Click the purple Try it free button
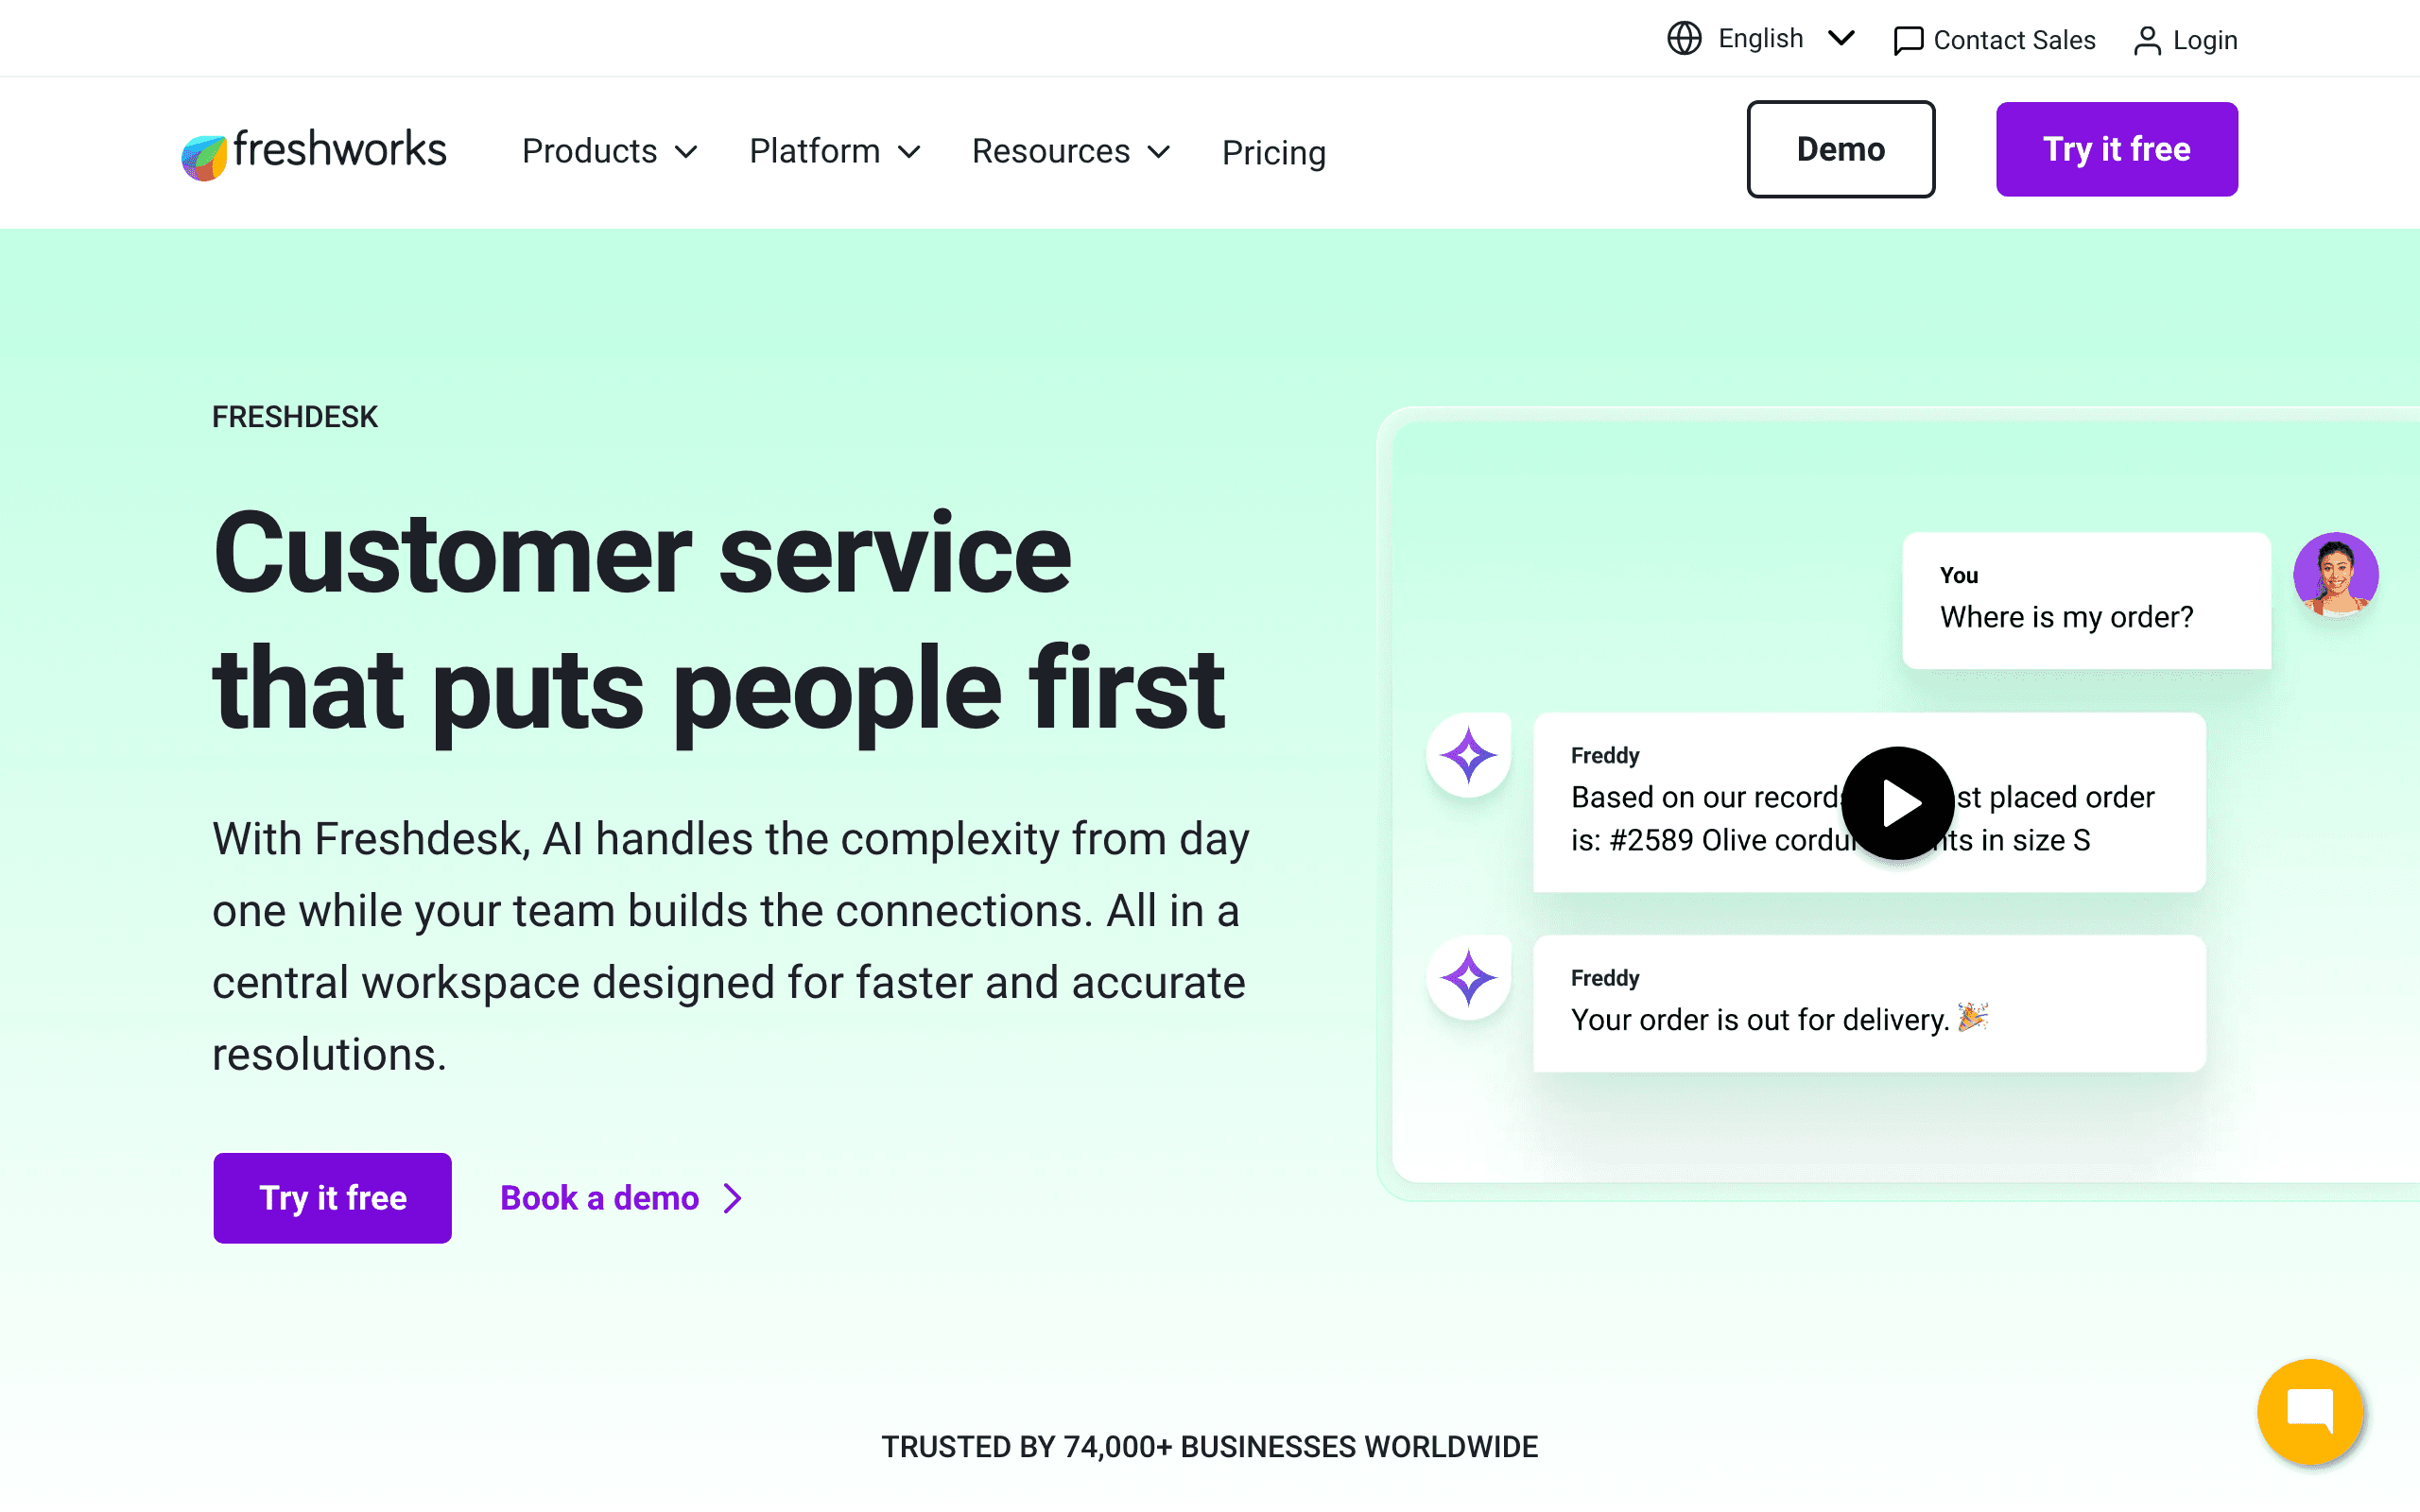The image size is (2420, 1512). pos(2117,149)
